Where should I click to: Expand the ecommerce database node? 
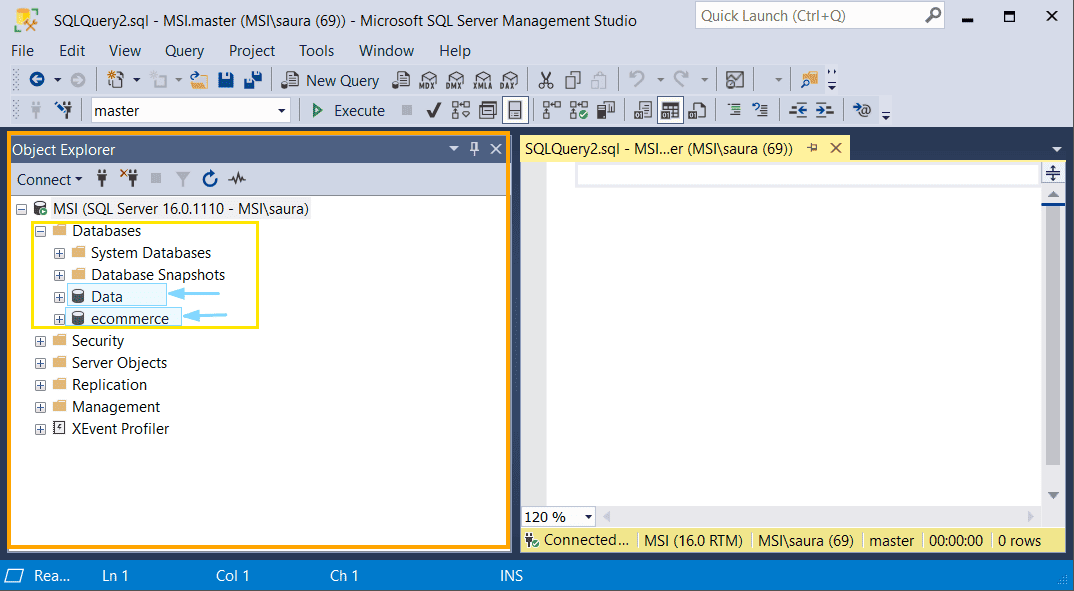tap(59, 317)
